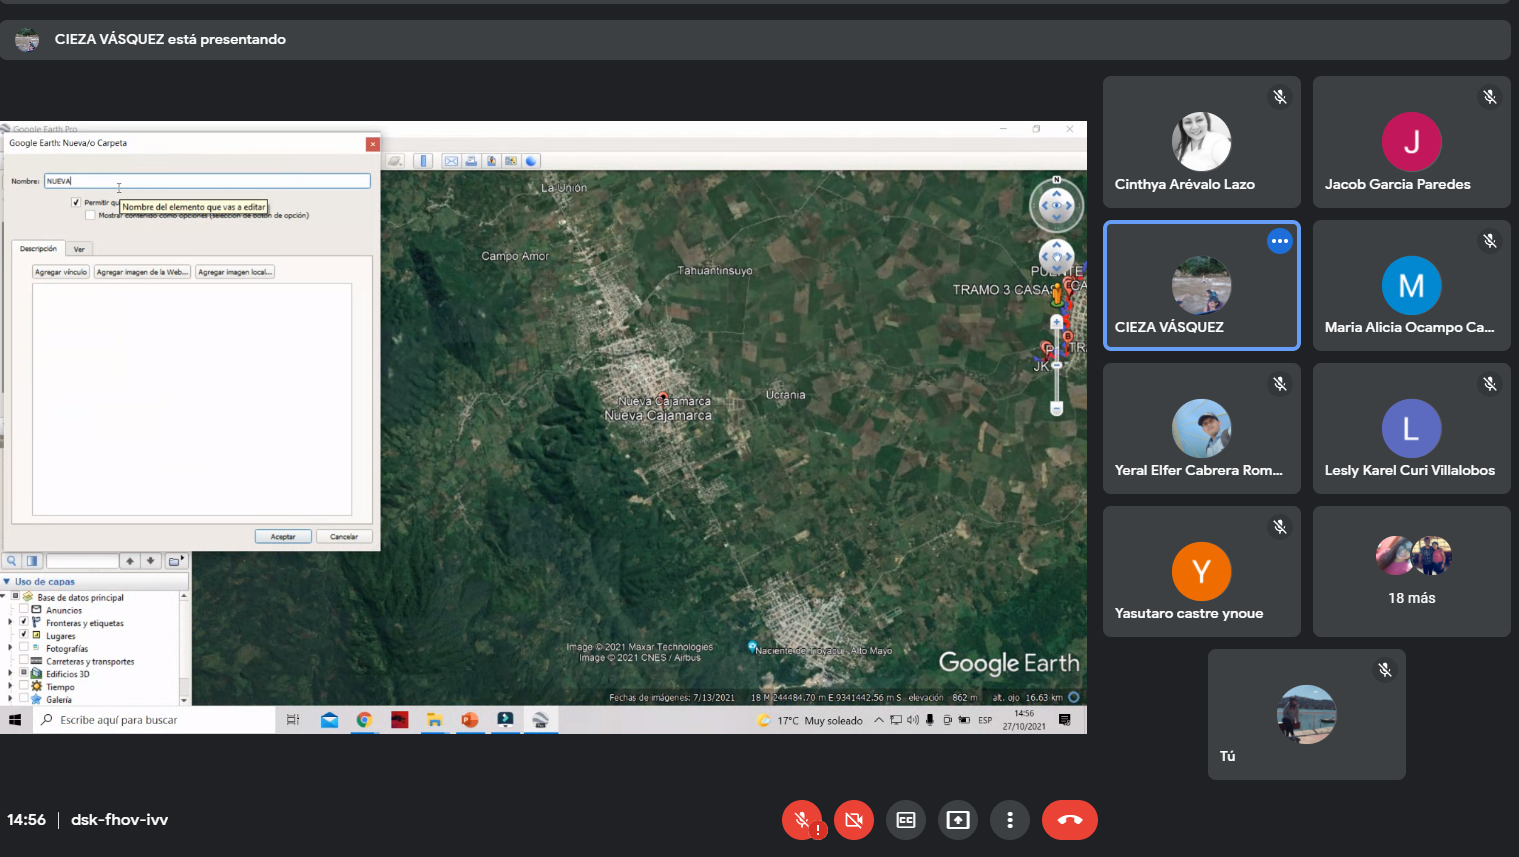The height and width of the screenshot is (857, 1519).
Task: Toggle the Anuncios layer checkbox
Action: tap(24, 608)
